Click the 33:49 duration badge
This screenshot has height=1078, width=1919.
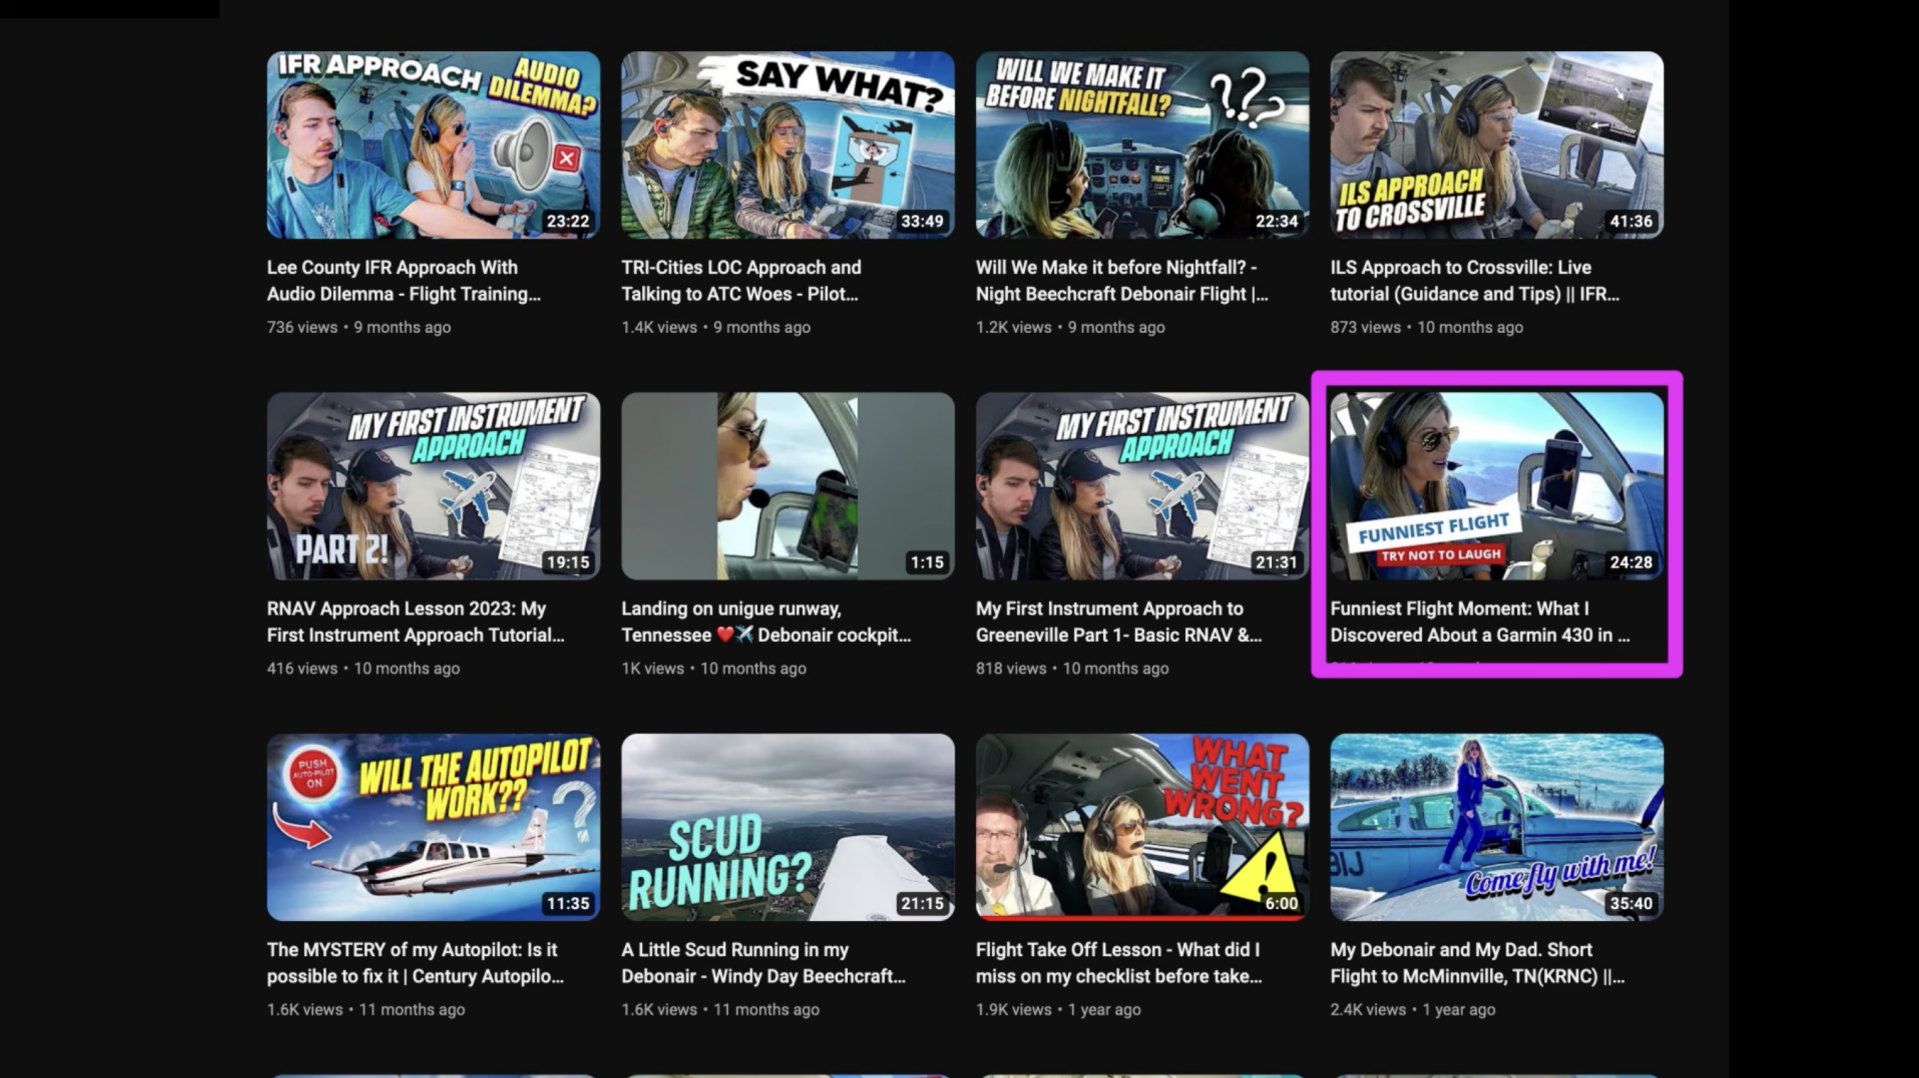tap(922, 221)
